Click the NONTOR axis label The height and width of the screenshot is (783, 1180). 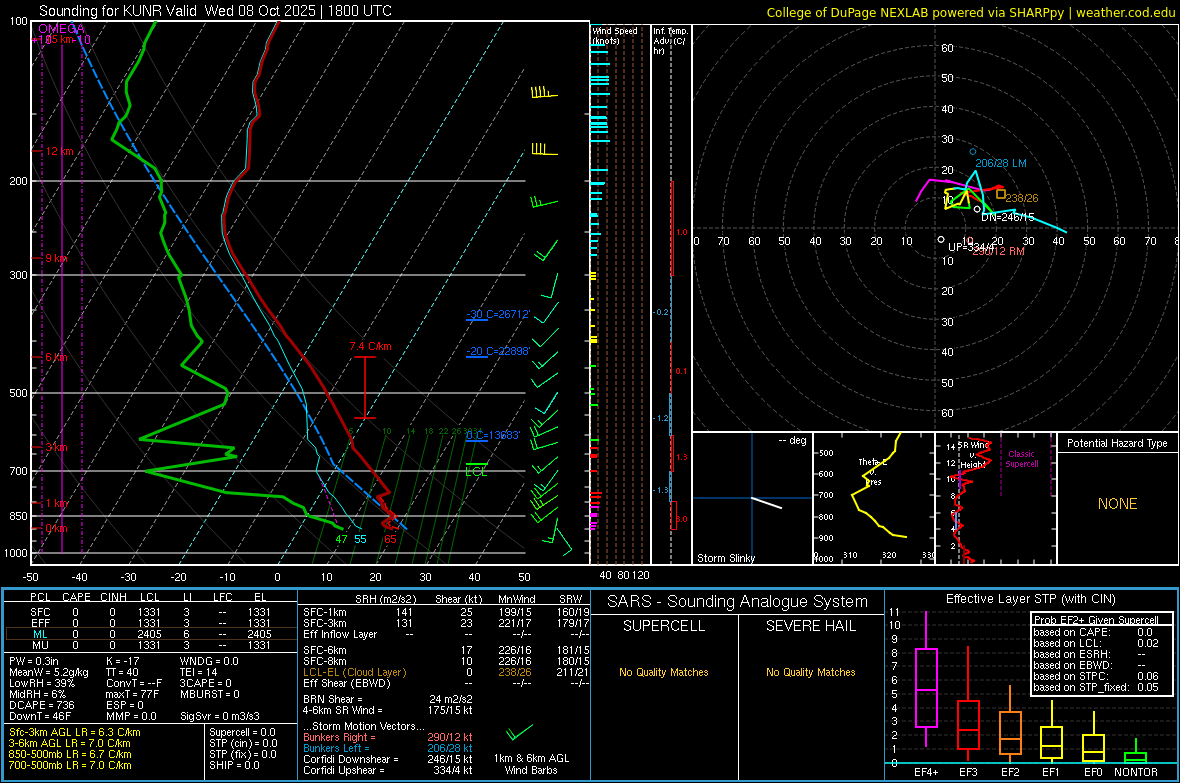1136,772
